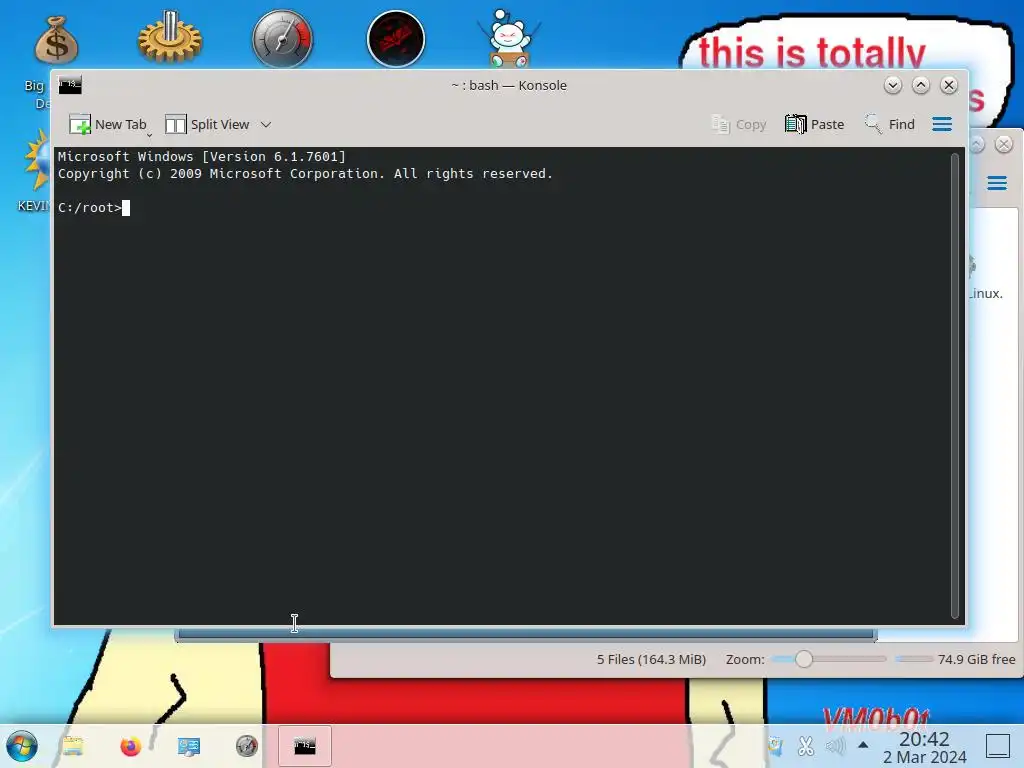
Task: Click the 'Zoom:' label in the status bar
Action: [745, 660]
